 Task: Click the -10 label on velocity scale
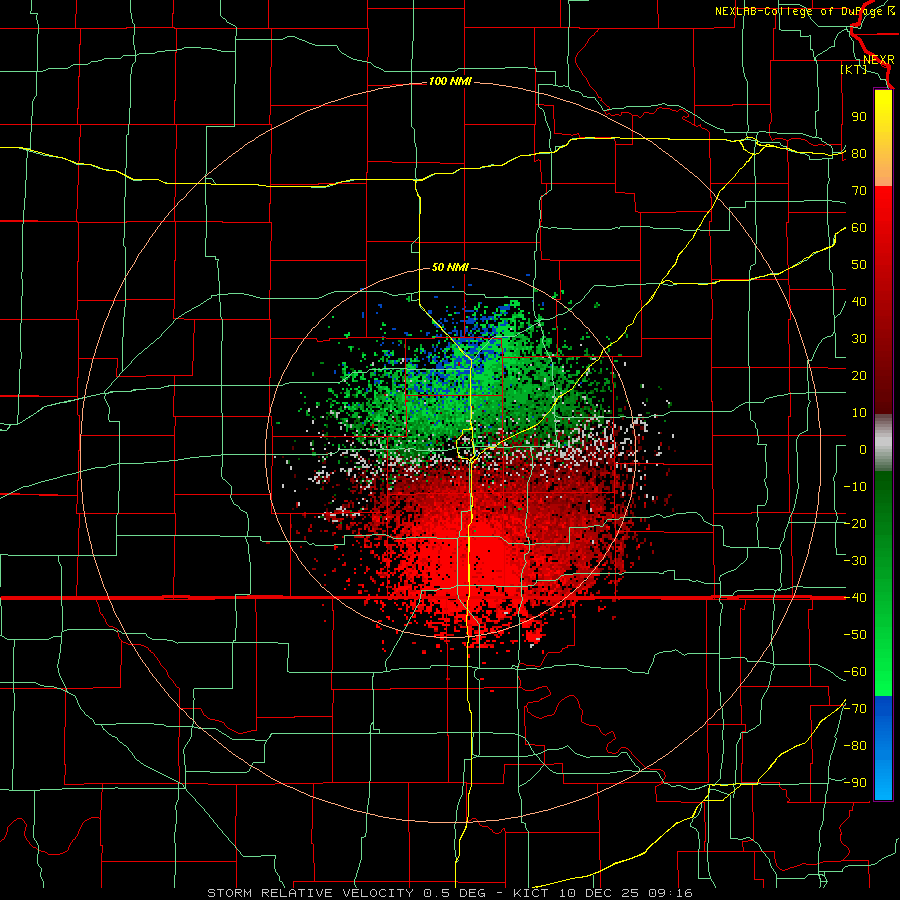[x=855, y=487]
